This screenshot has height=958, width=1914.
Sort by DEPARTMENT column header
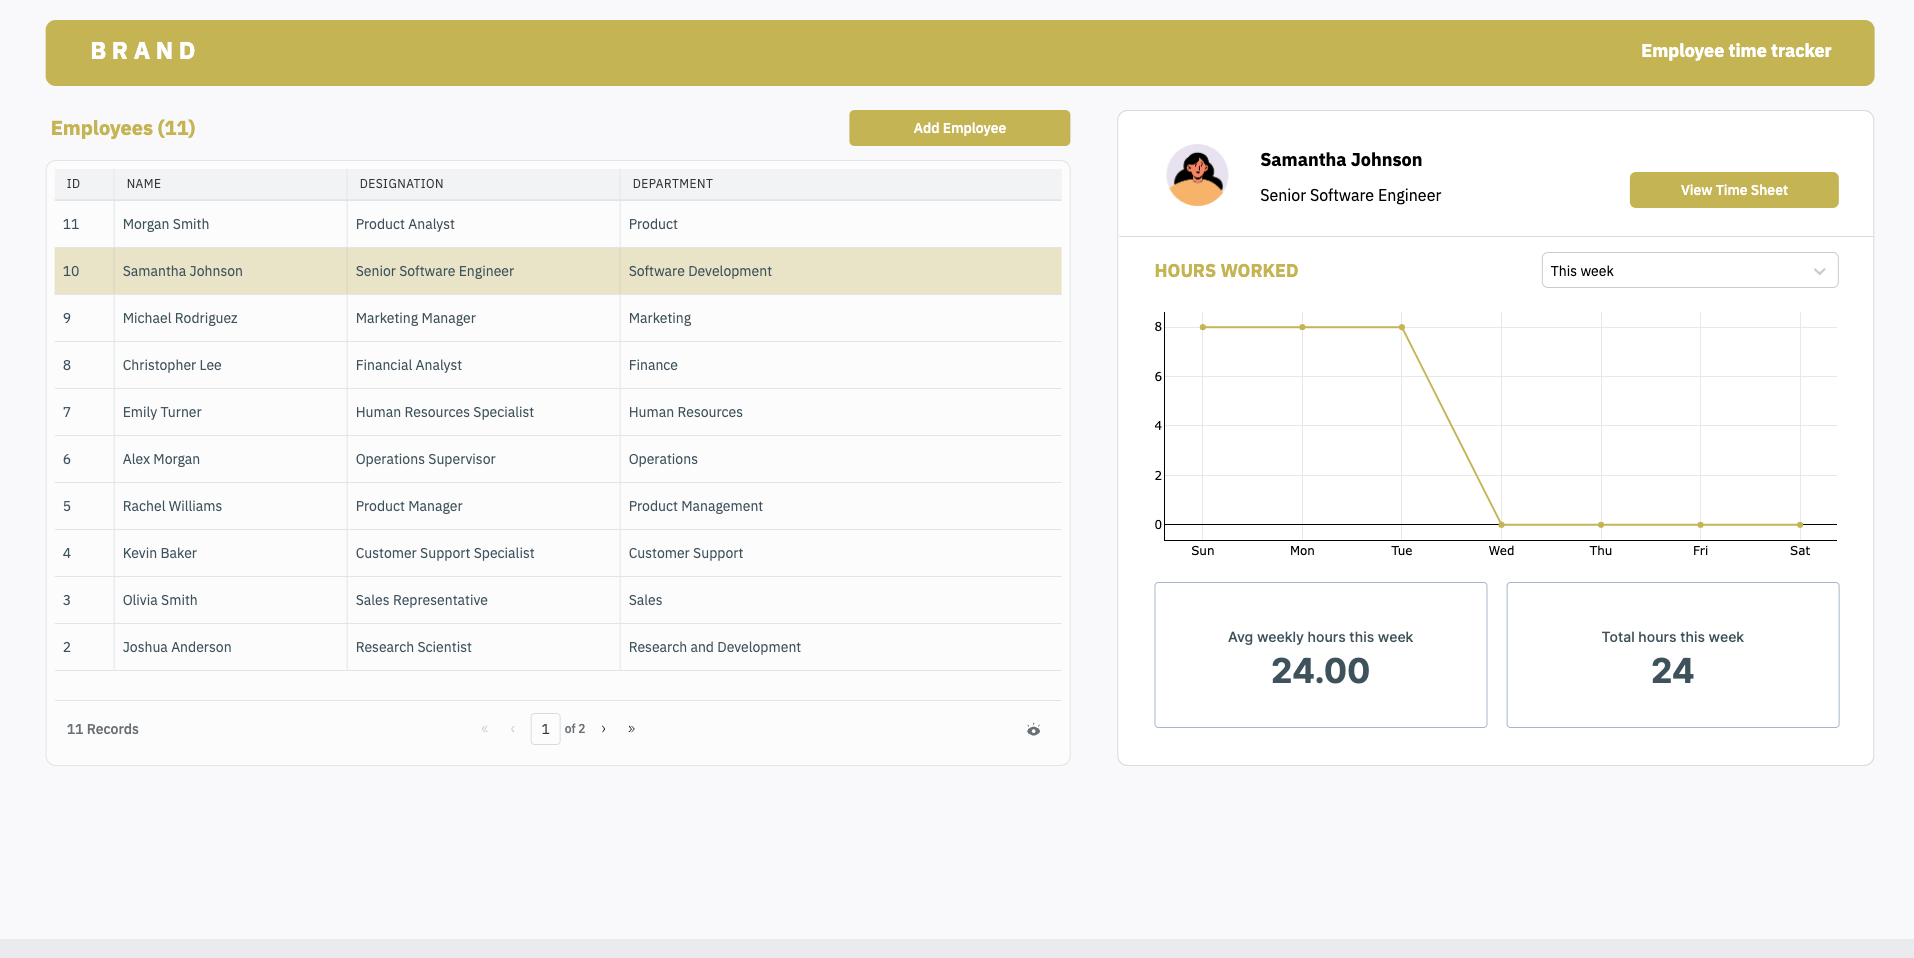pyautogui.click(x=672, y=184)
